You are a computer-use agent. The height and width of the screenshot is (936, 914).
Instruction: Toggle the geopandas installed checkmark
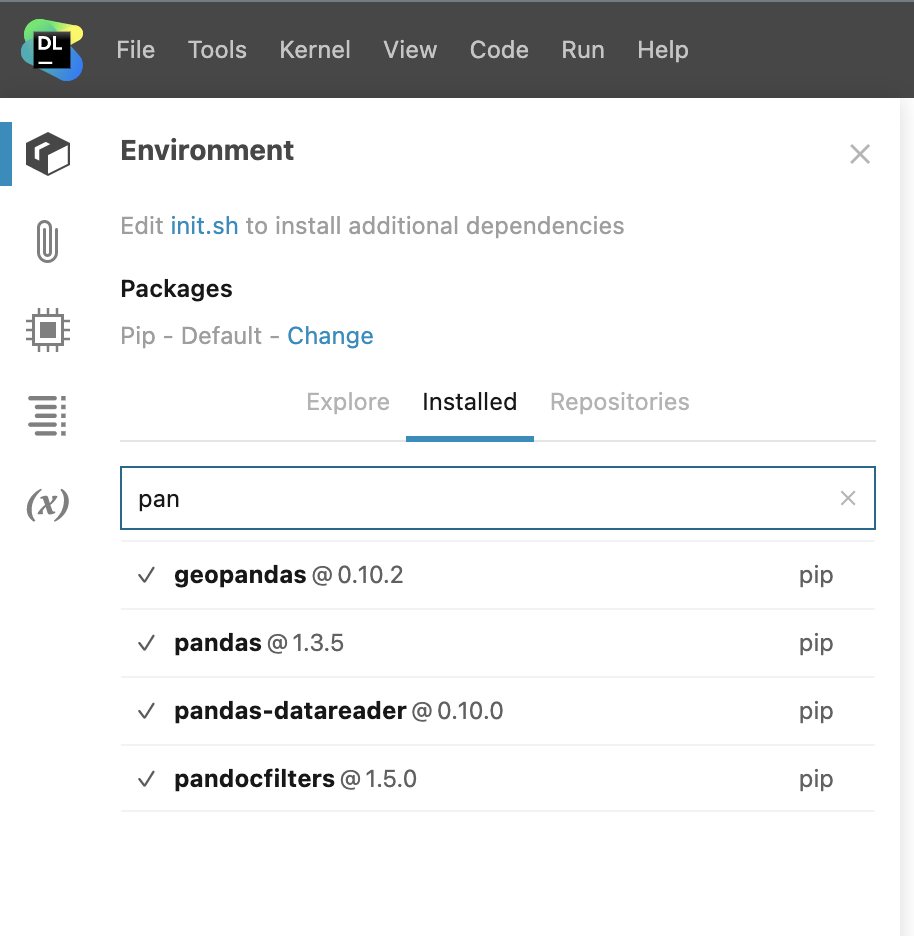tap(147, 575)
